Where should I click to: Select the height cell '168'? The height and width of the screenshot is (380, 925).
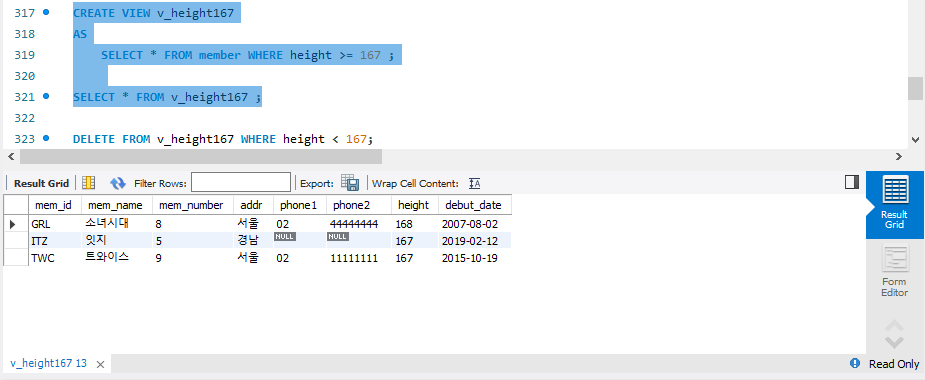click(x=415, y=224)
